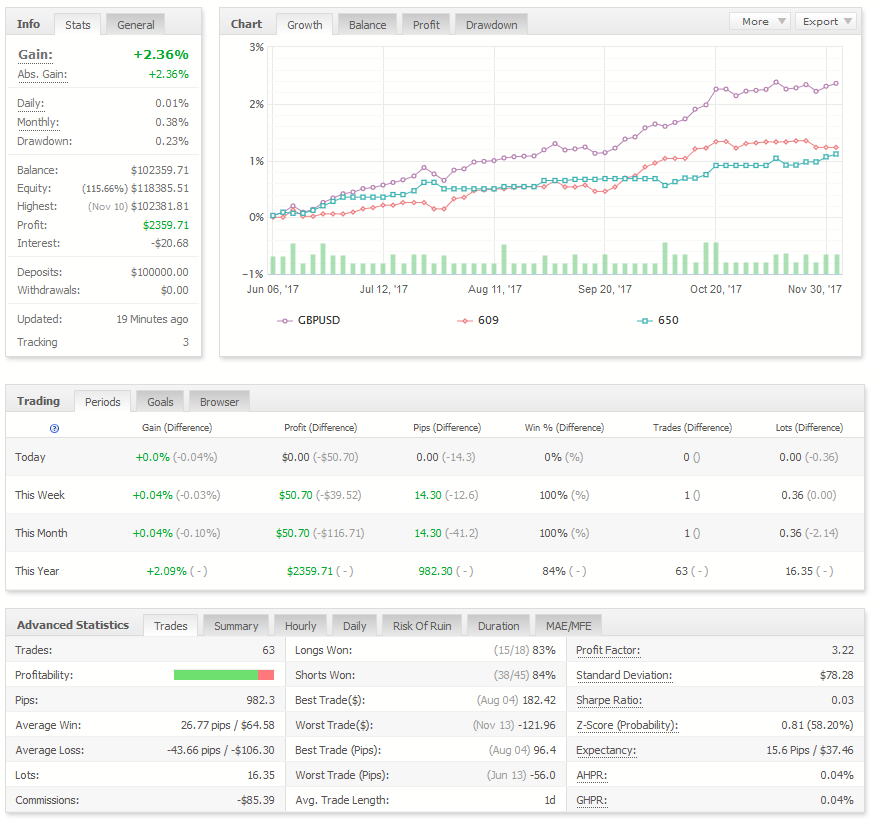Select the This Year row label

pos(37,571)
